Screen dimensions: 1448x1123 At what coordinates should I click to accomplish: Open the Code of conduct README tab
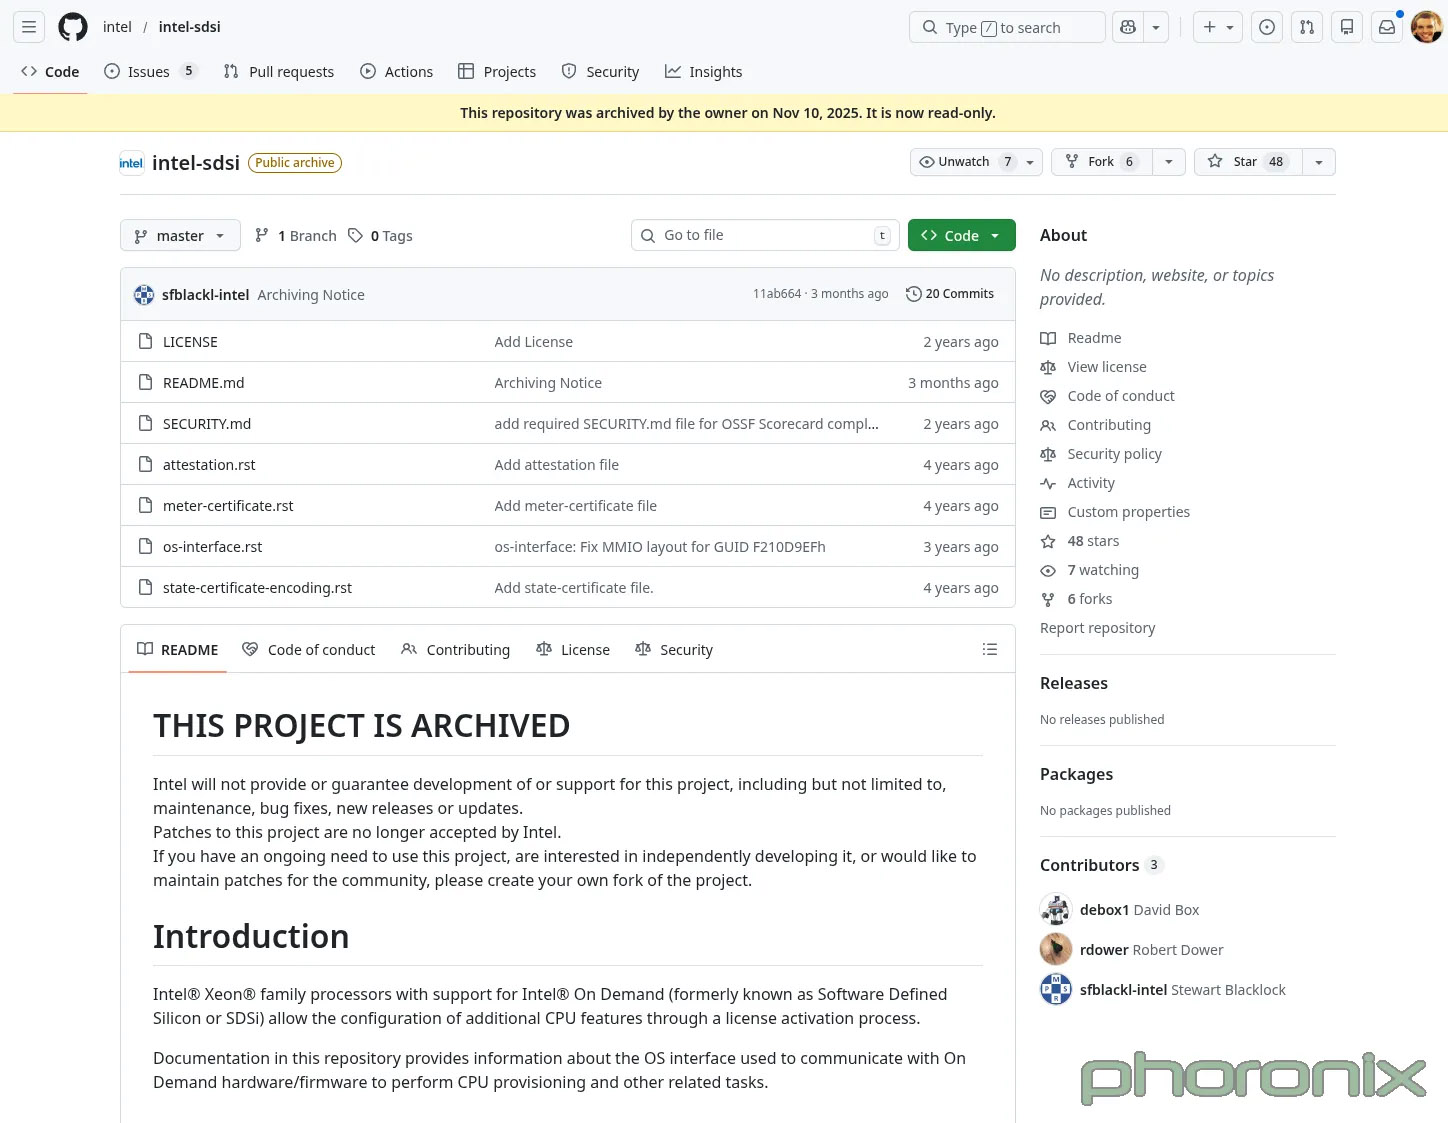(309, 650)
